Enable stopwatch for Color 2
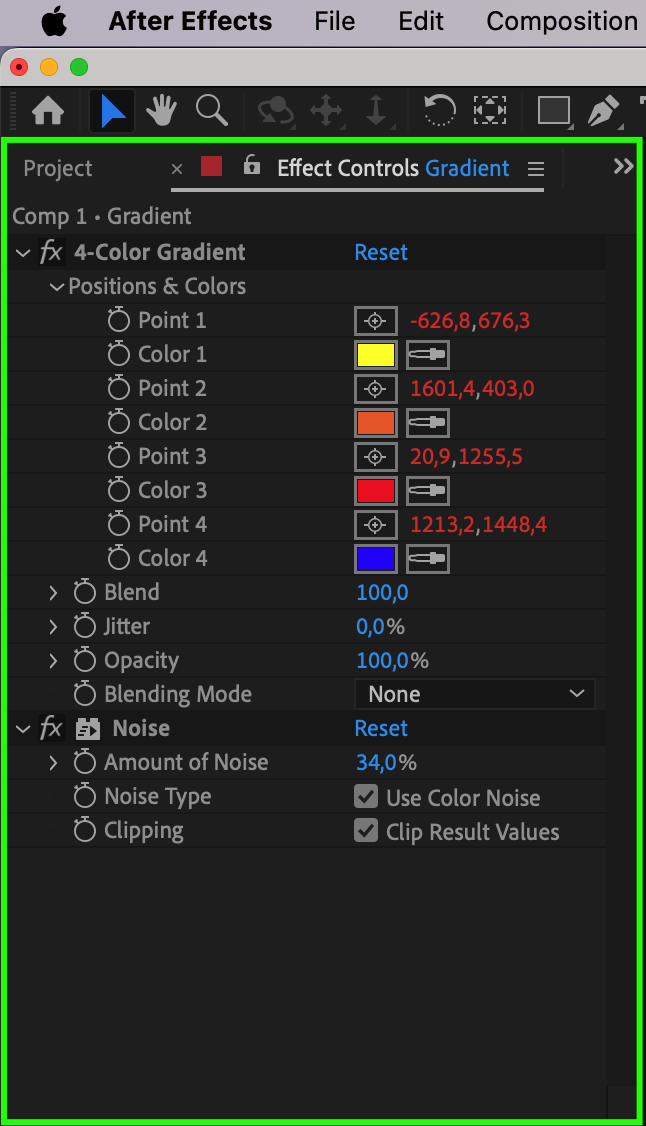646x1126 pixels. coord(118,422)
